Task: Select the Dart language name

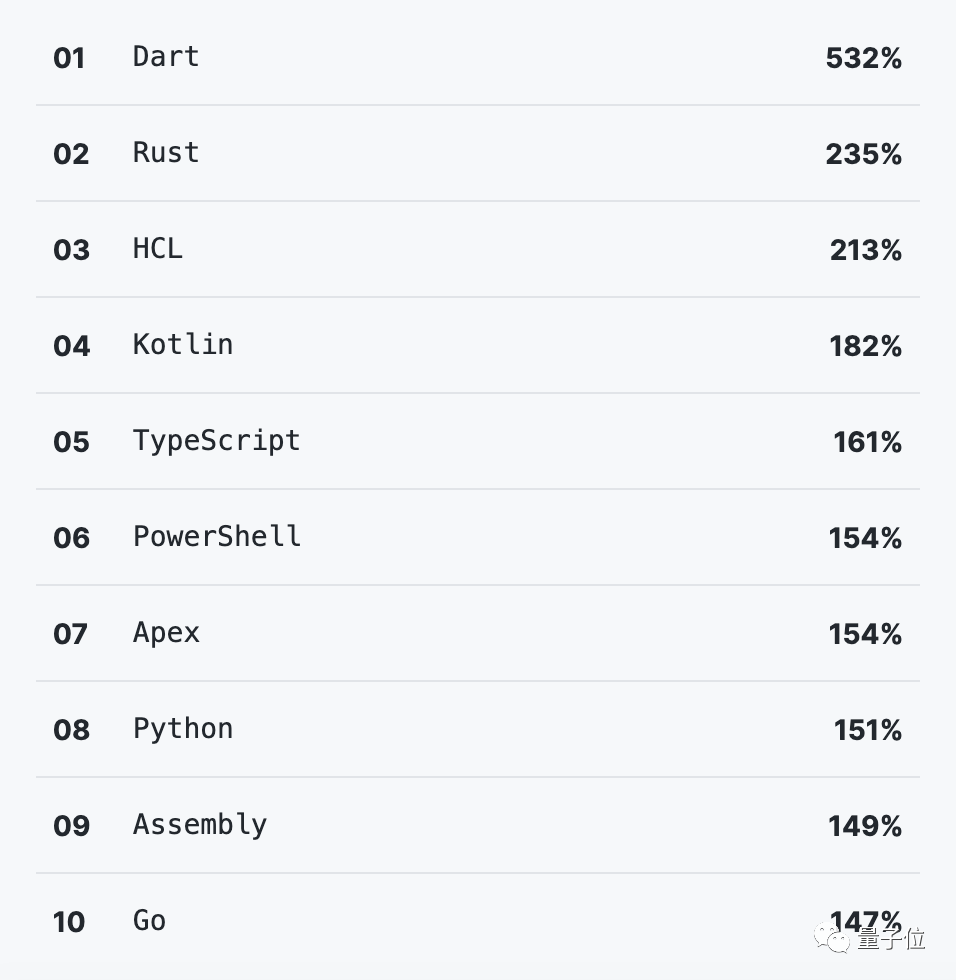Action: coord(166,57)
